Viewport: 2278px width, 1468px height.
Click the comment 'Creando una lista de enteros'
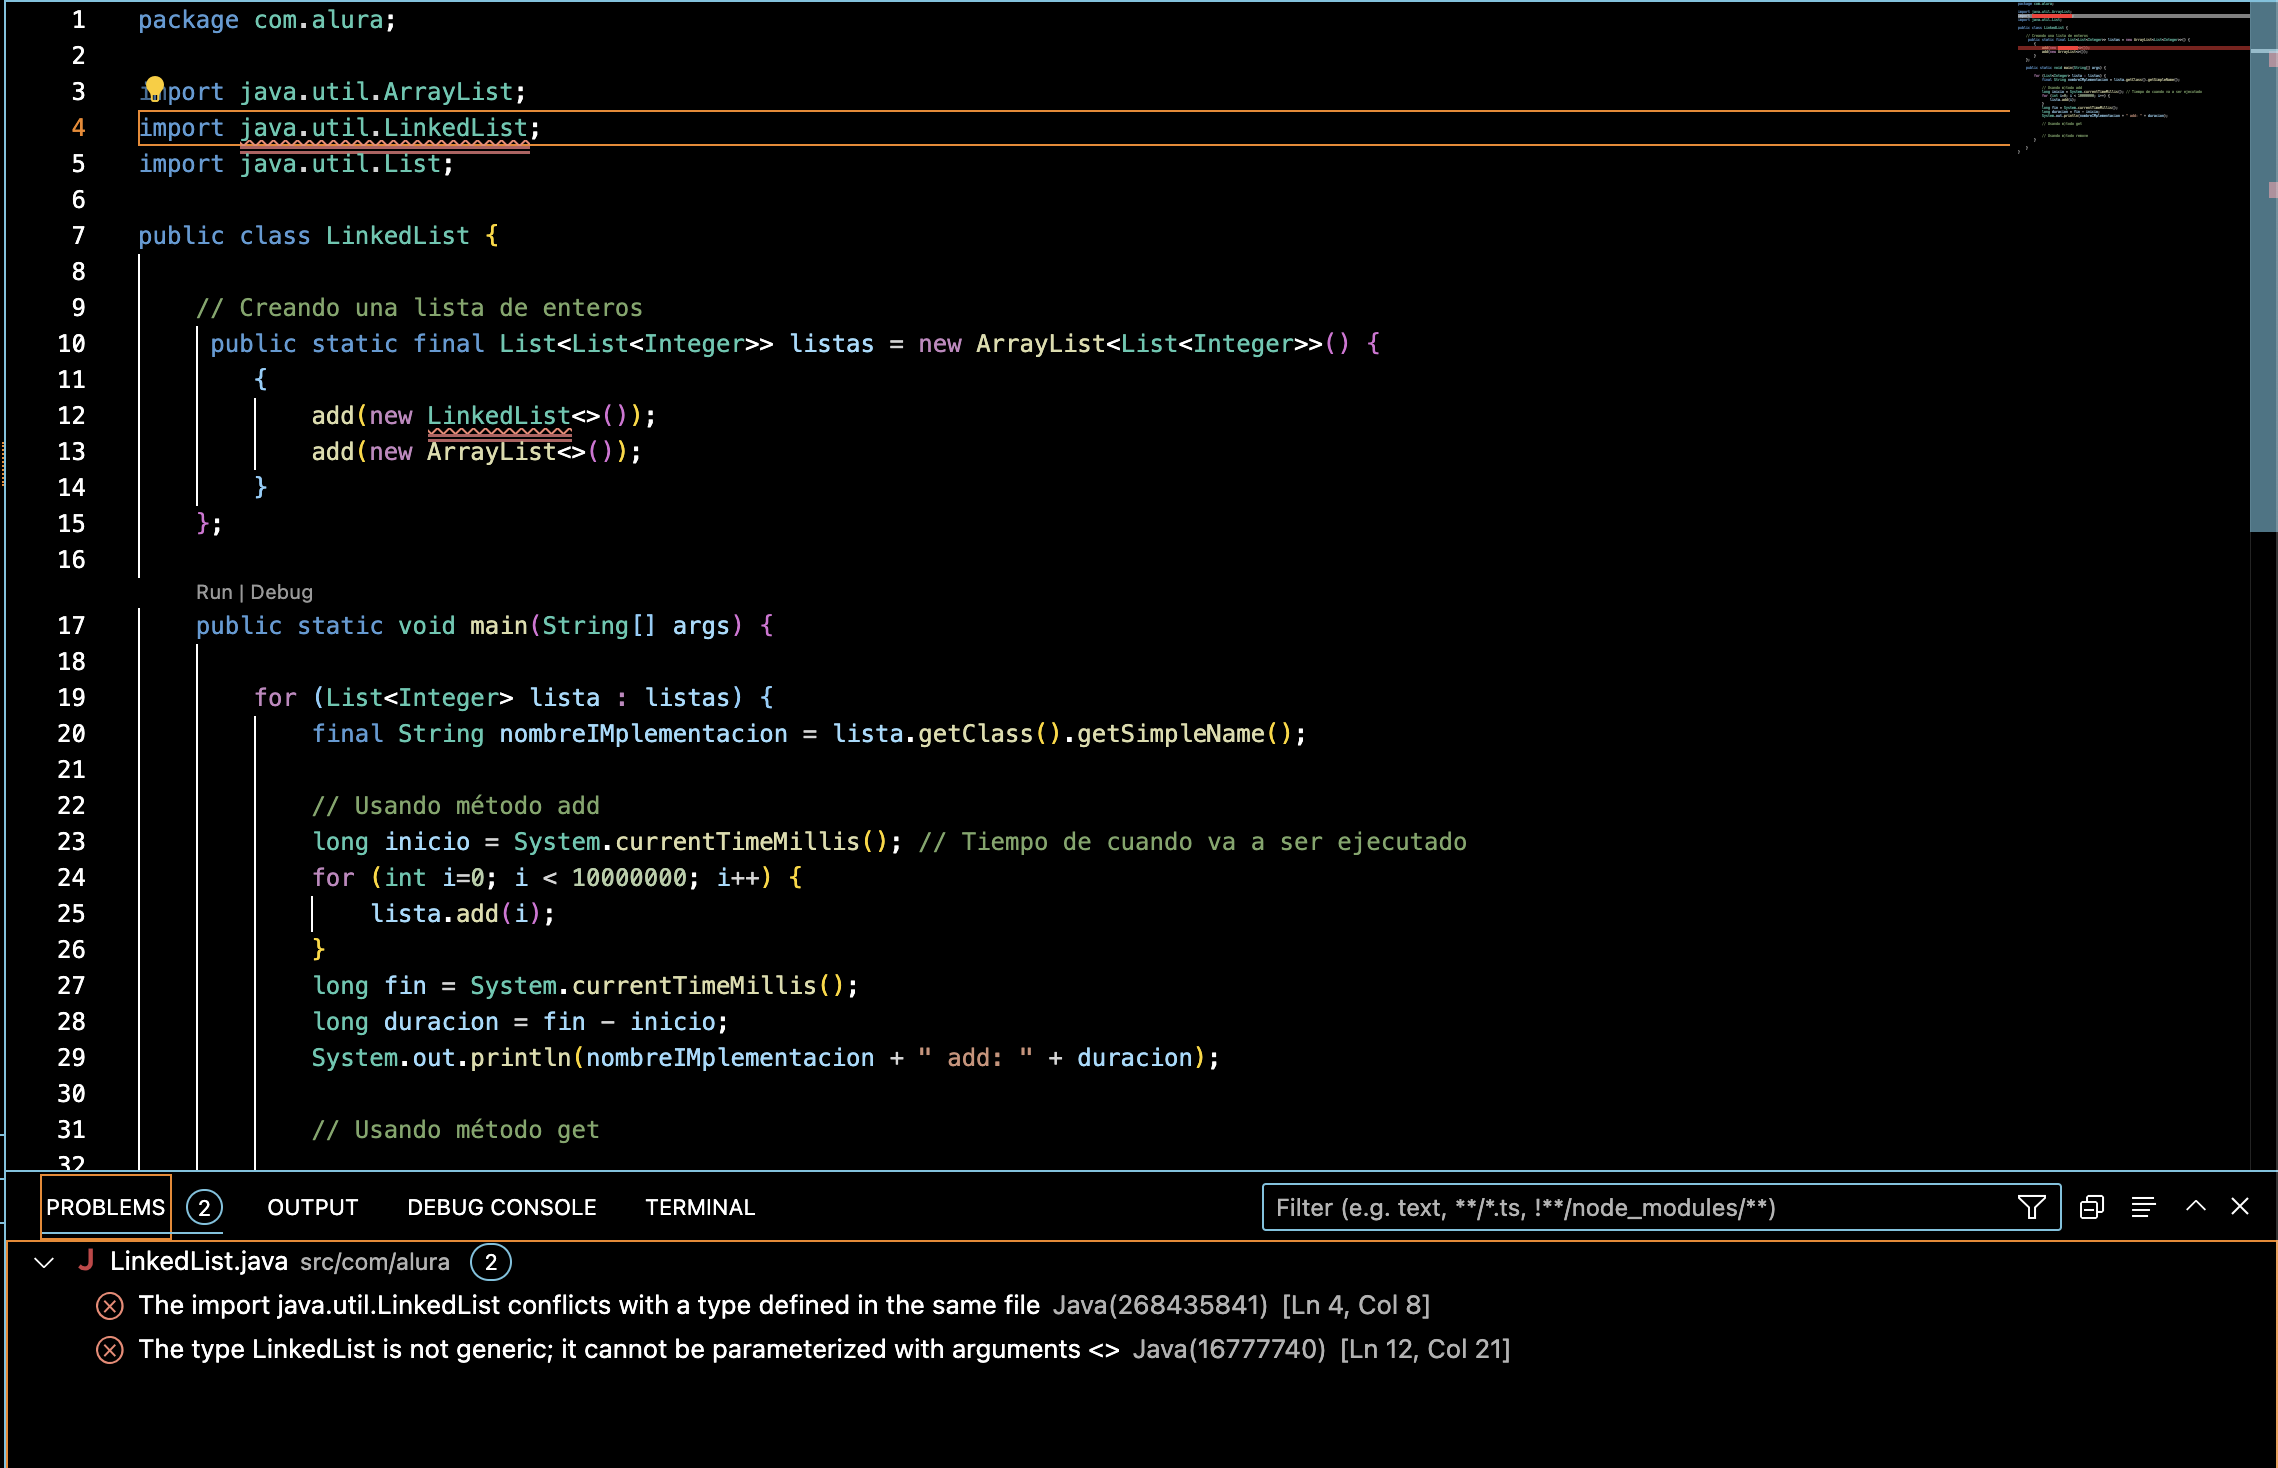(x=419, y=308)
